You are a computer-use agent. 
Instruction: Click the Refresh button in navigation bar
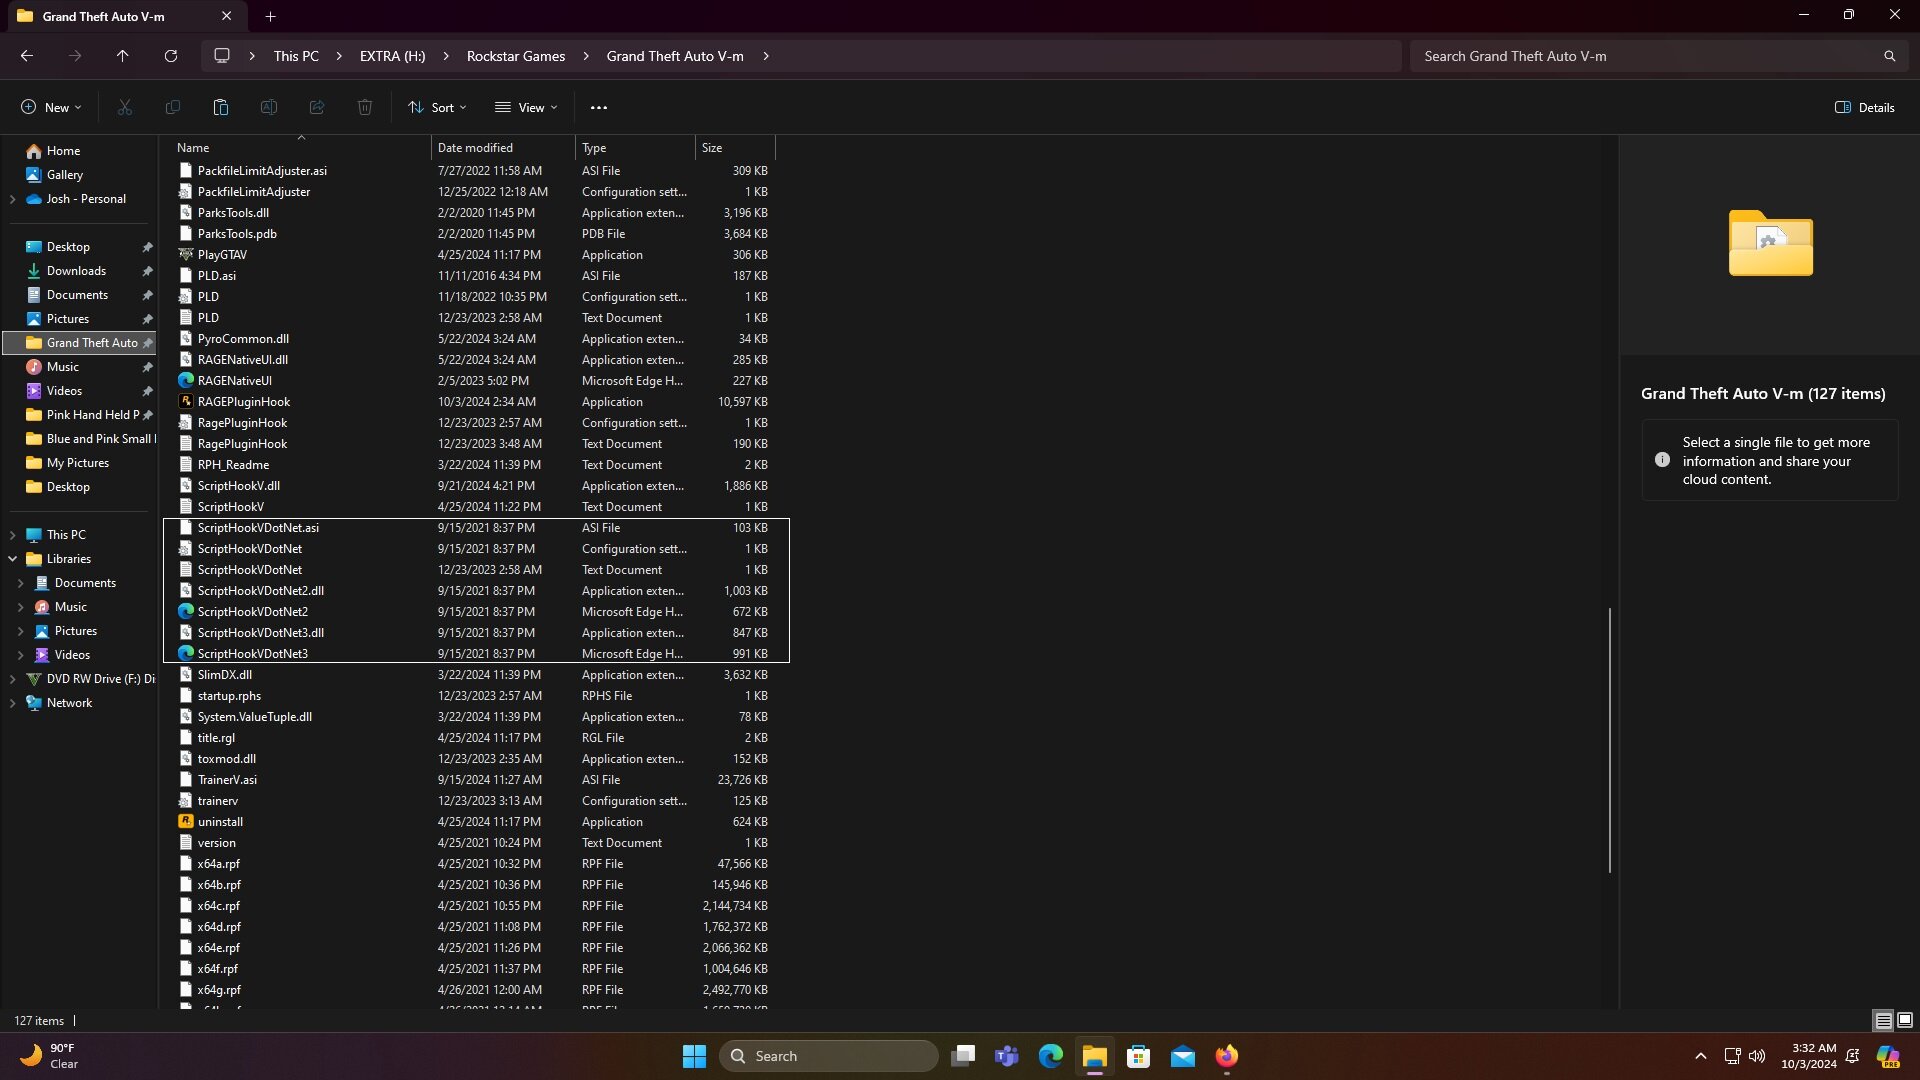click(x=171, y=56)
